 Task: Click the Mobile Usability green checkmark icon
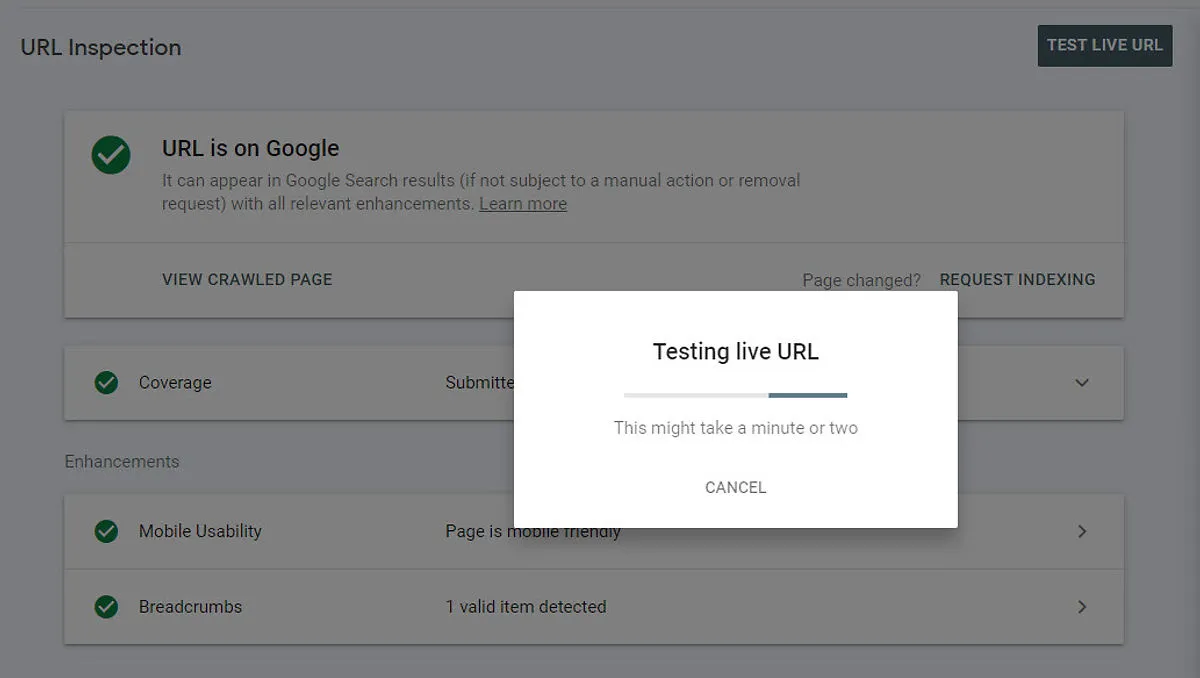coord(106,531)
